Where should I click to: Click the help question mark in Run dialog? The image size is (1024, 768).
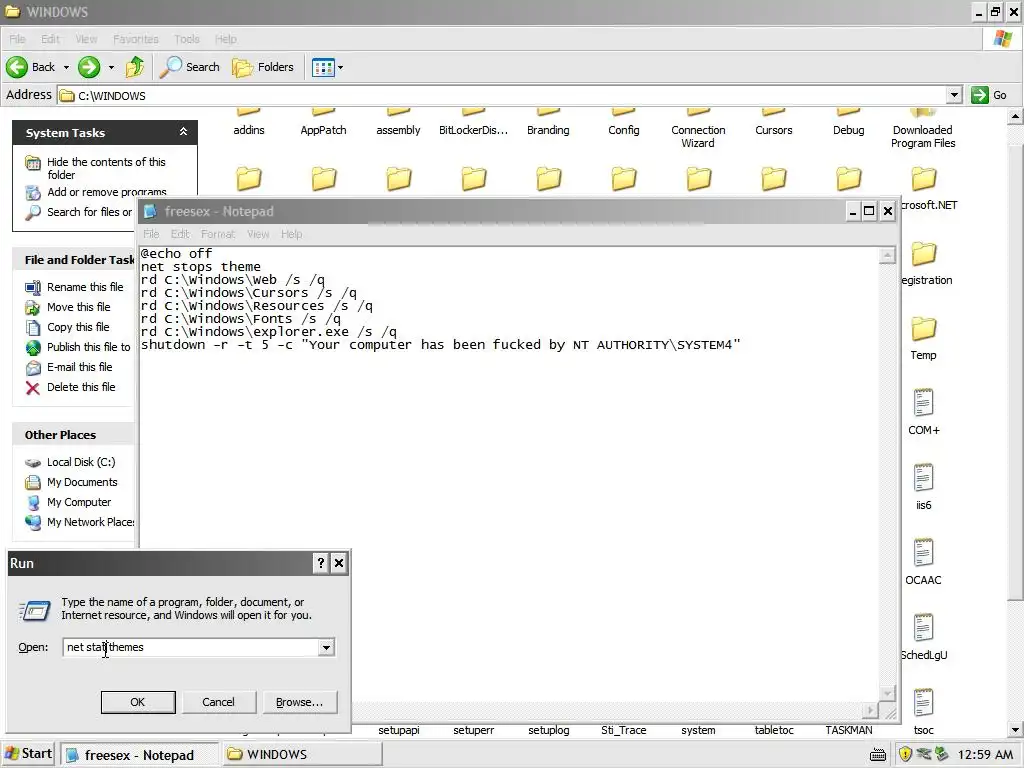point(321,563)
